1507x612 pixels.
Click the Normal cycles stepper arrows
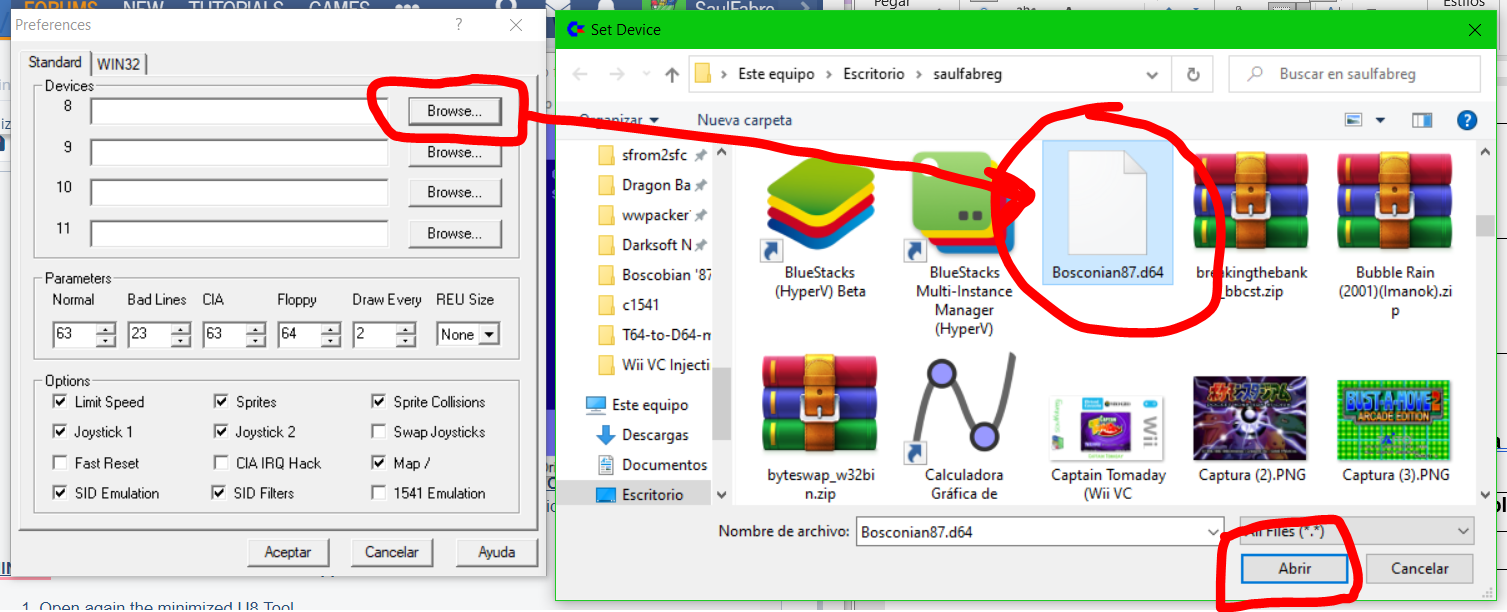[106, 334]
